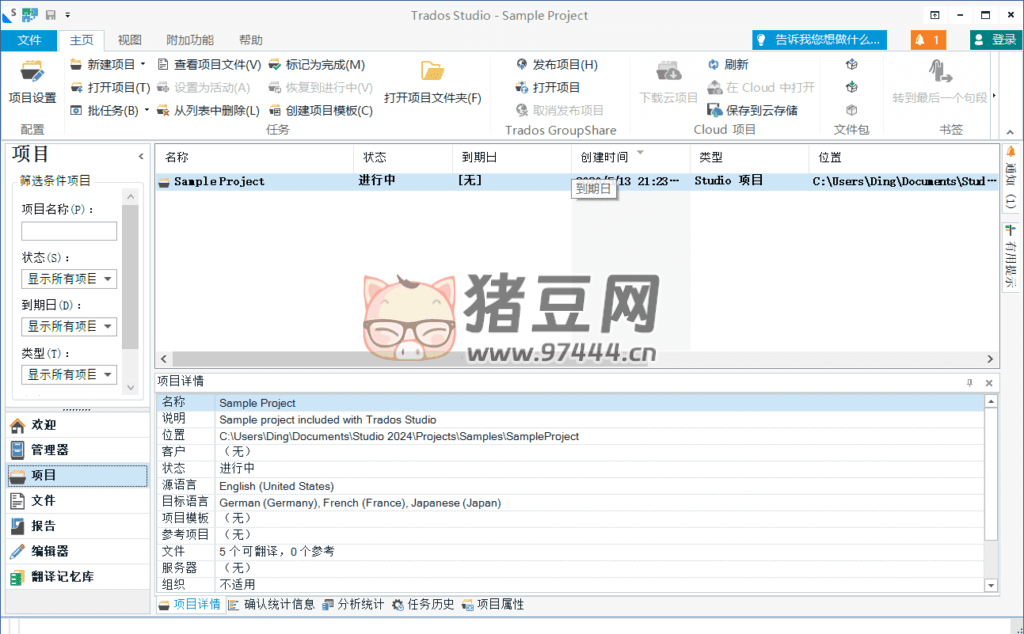The width and height of the screenshot is (1024, 634).
Task: Switch to 项目属性 tab
Action: (x=493, y=605)
